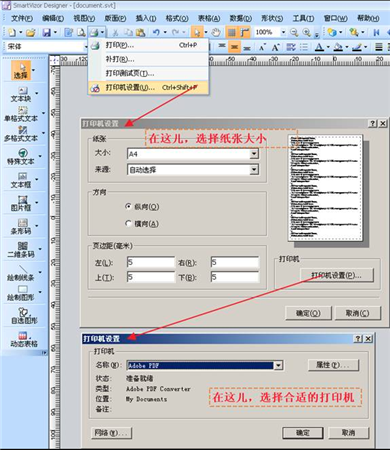
Task: Click the decrease font size icon
Action: tap(263, 47)
